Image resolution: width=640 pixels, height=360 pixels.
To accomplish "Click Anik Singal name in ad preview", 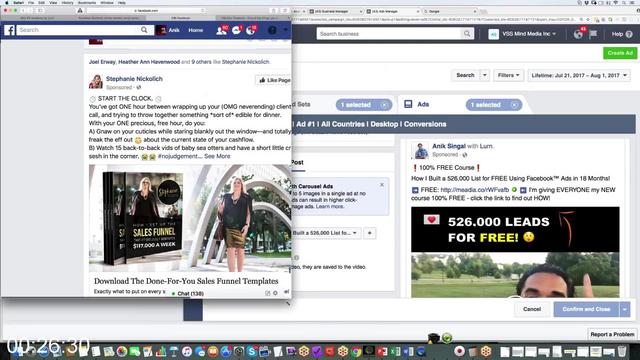I will [x=449, y=146].
